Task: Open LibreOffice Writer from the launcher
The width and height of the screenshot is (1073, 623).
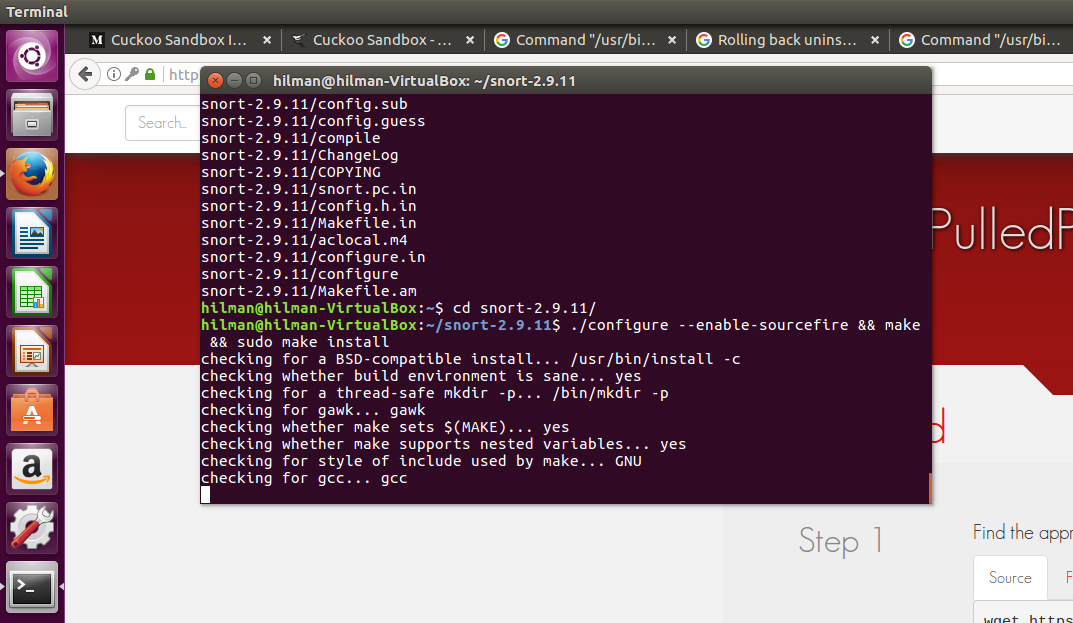Action: coord(32,234)
